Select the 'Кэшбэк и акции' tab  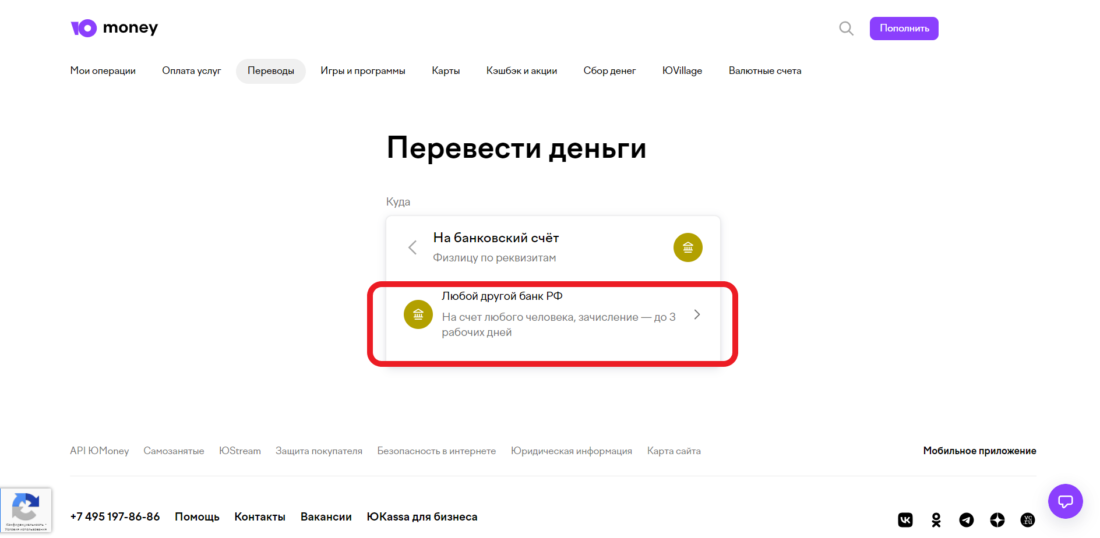point(521,71)
